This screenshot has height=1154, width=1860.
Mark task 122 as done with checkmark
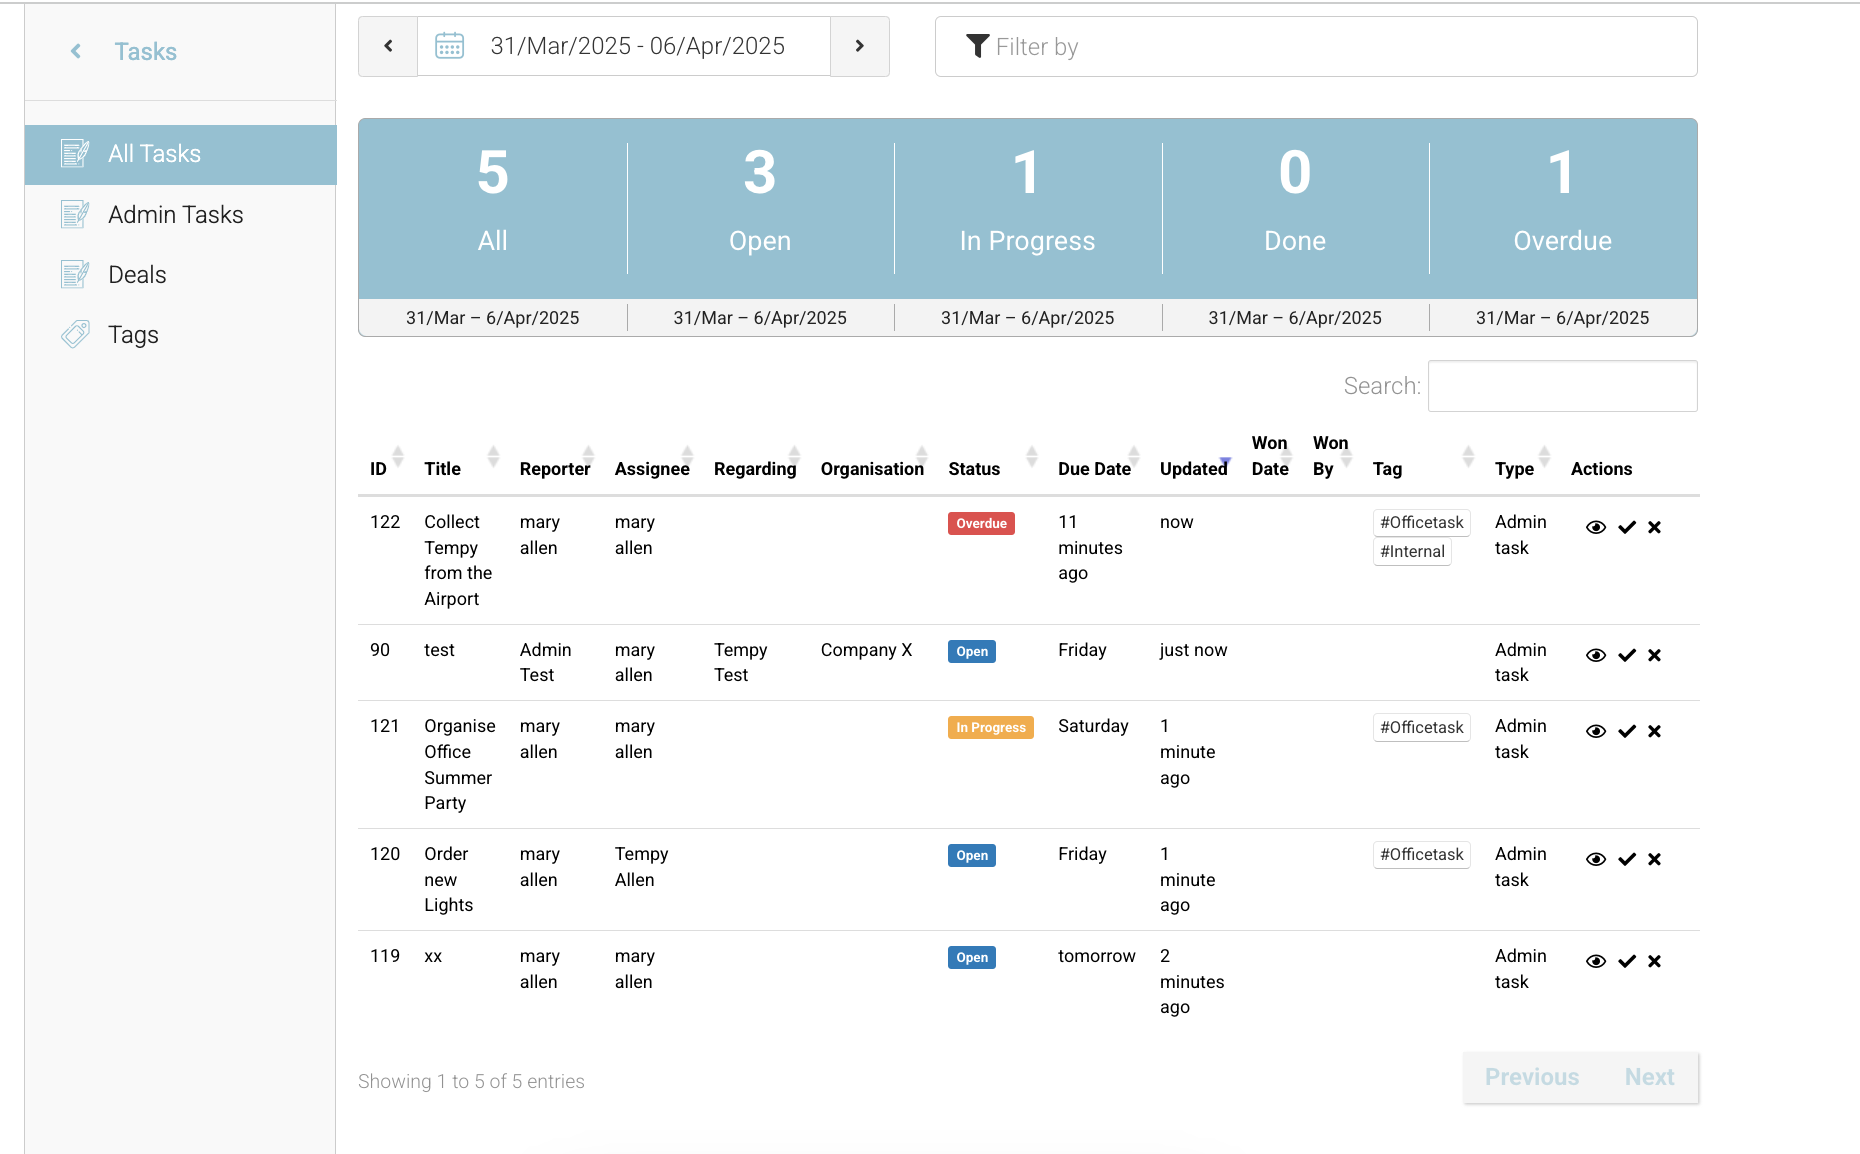pyautogui.click(x=1627, y=527)
